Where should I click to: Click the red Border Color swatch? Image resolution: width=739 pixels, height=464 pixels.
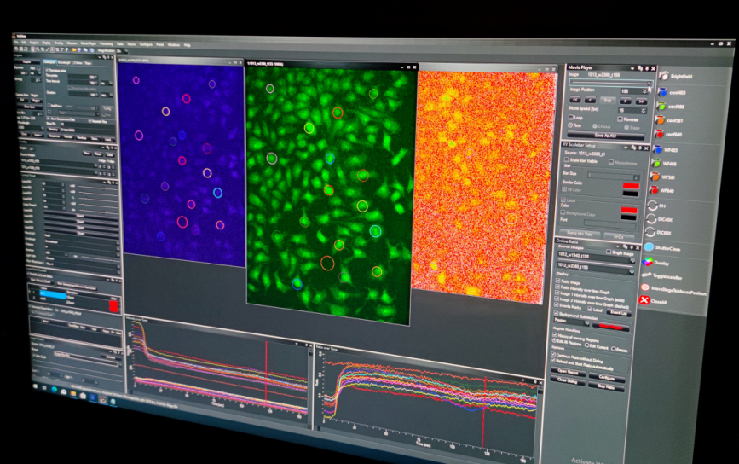[630, 185]
